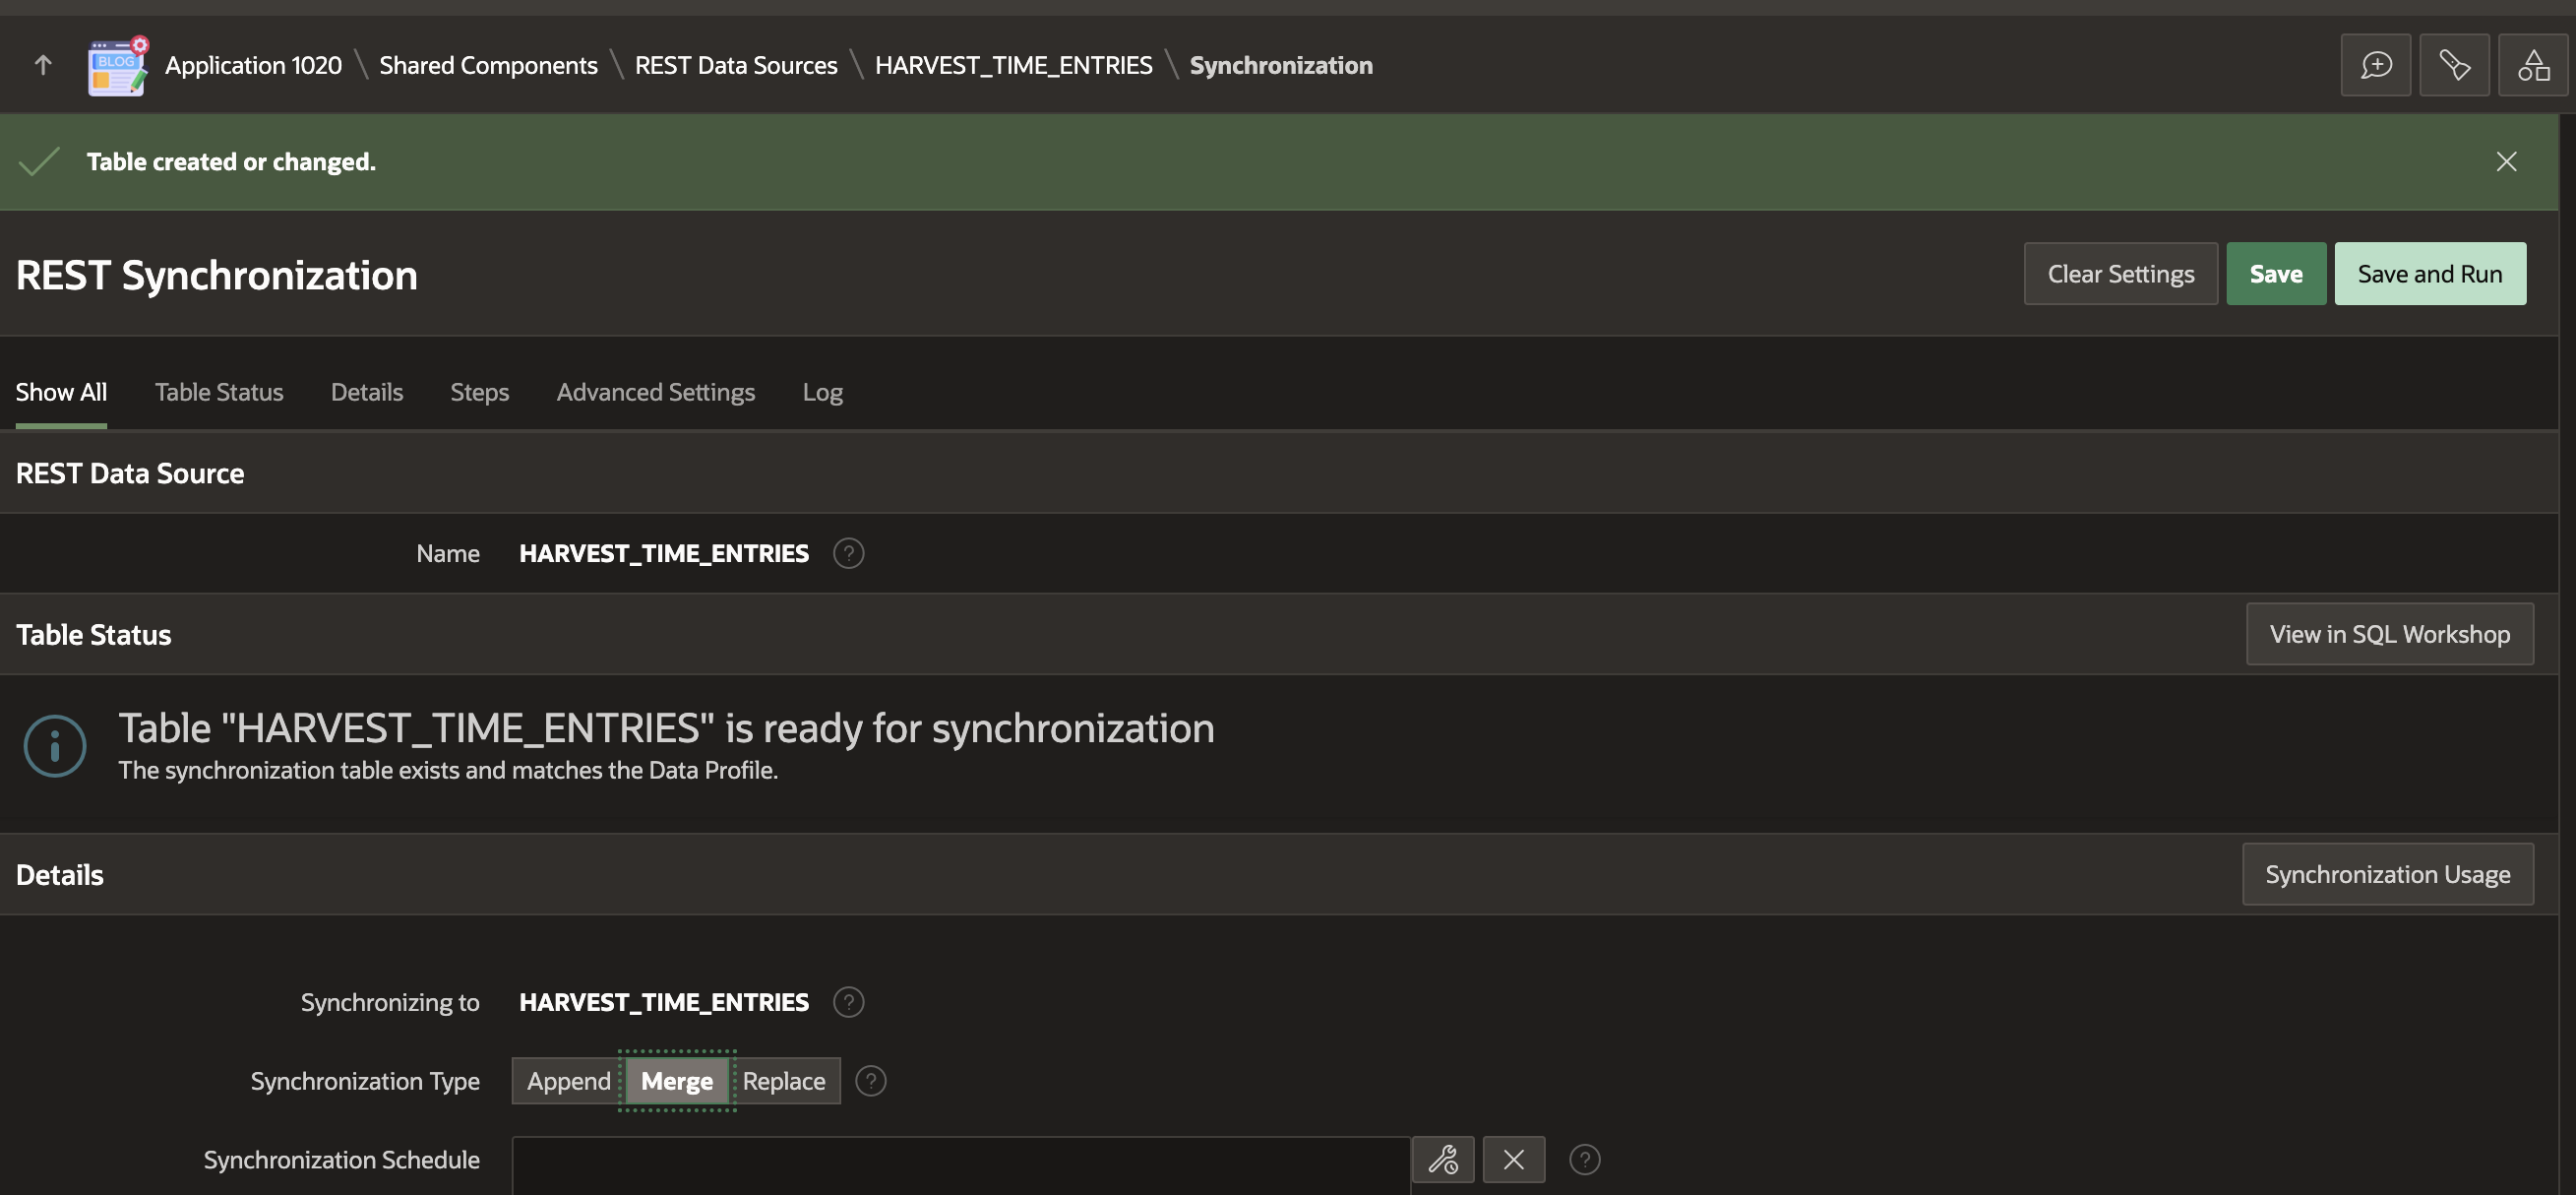Image resolution: width=2576 pixels, height=1195 pixels.
Task: Click View in SQL Workshop button
Action: (2389, 634)
